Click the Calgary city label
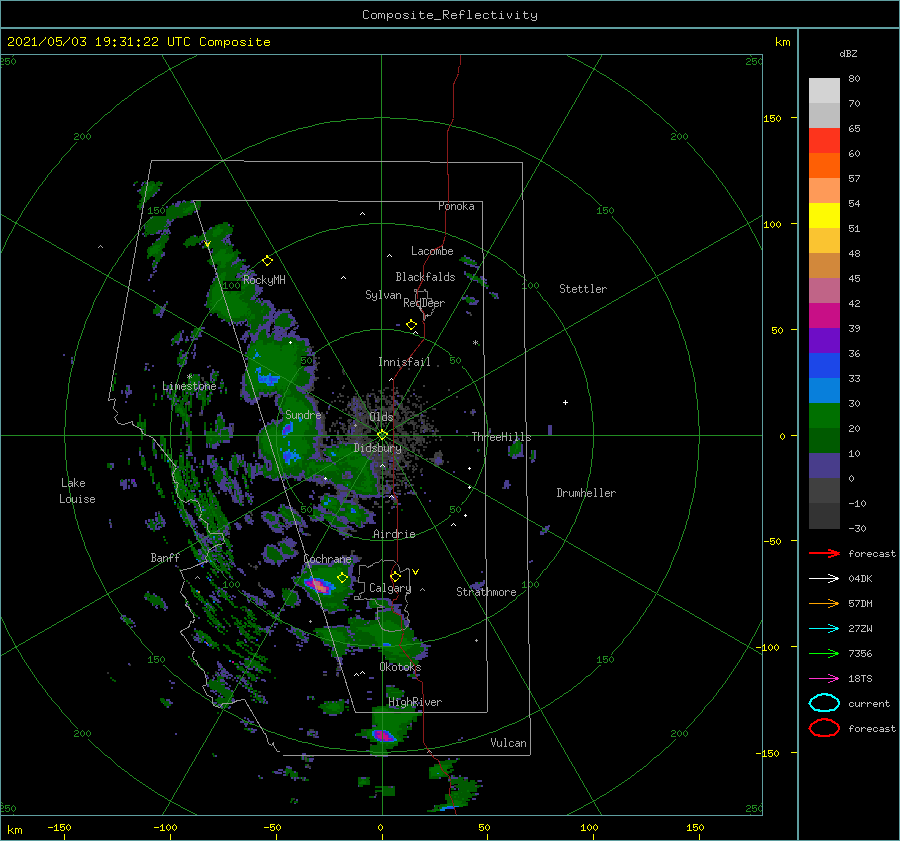This screenshot has width=900, height=841. pyautogui.click(x=390, y=588)
